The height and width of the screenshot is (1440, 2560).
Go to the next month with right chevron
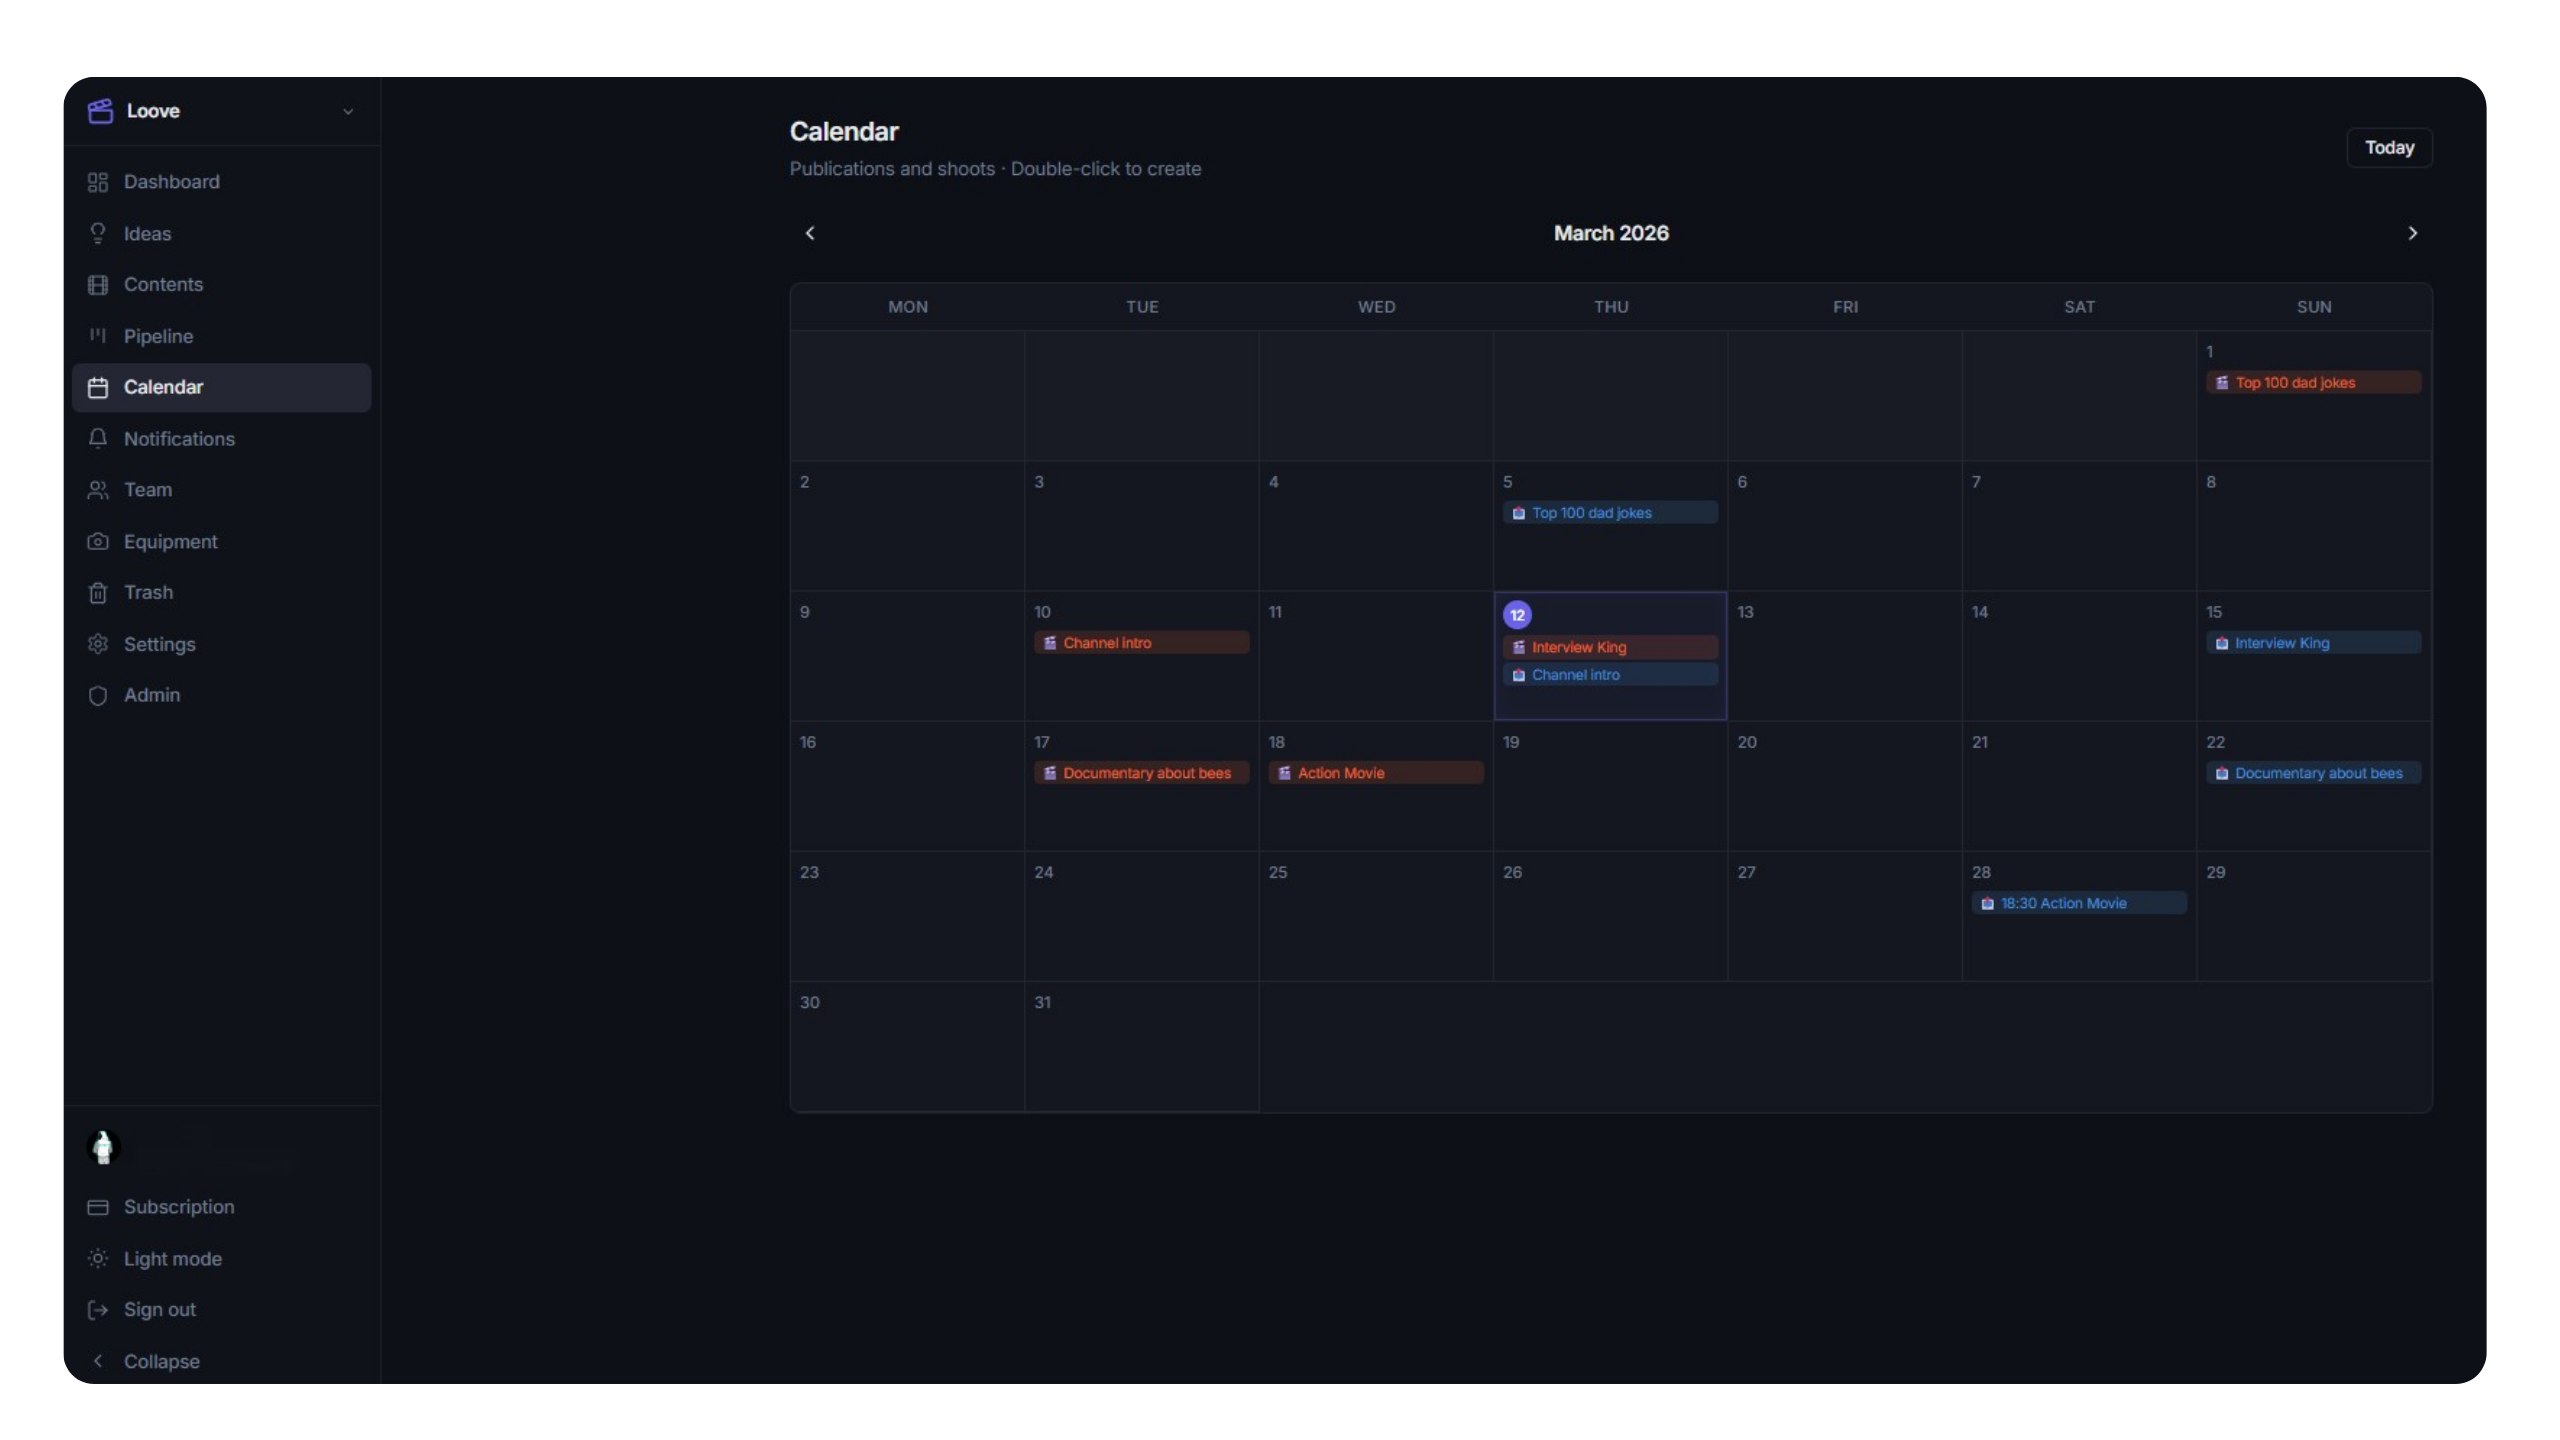point(2413,232)
